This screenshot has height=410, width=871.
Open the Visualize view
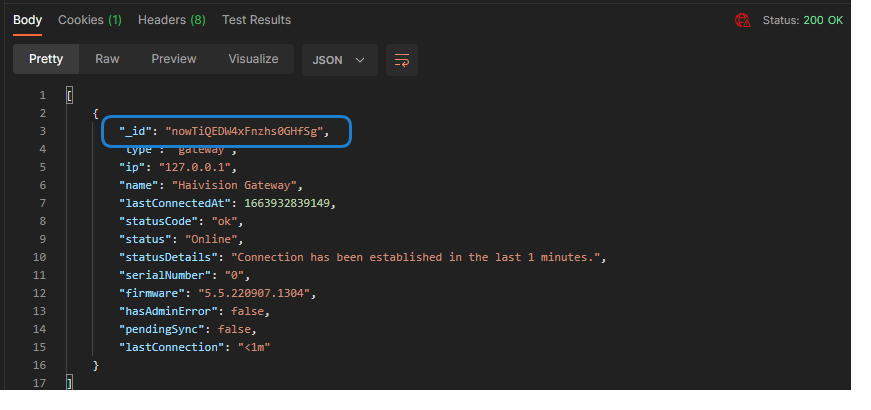coord(253,59)
